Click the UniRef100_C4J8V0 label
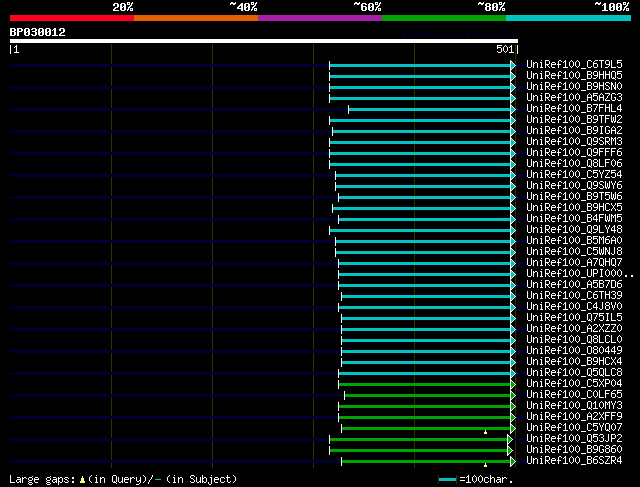640x487 pixels. [574, 307]
